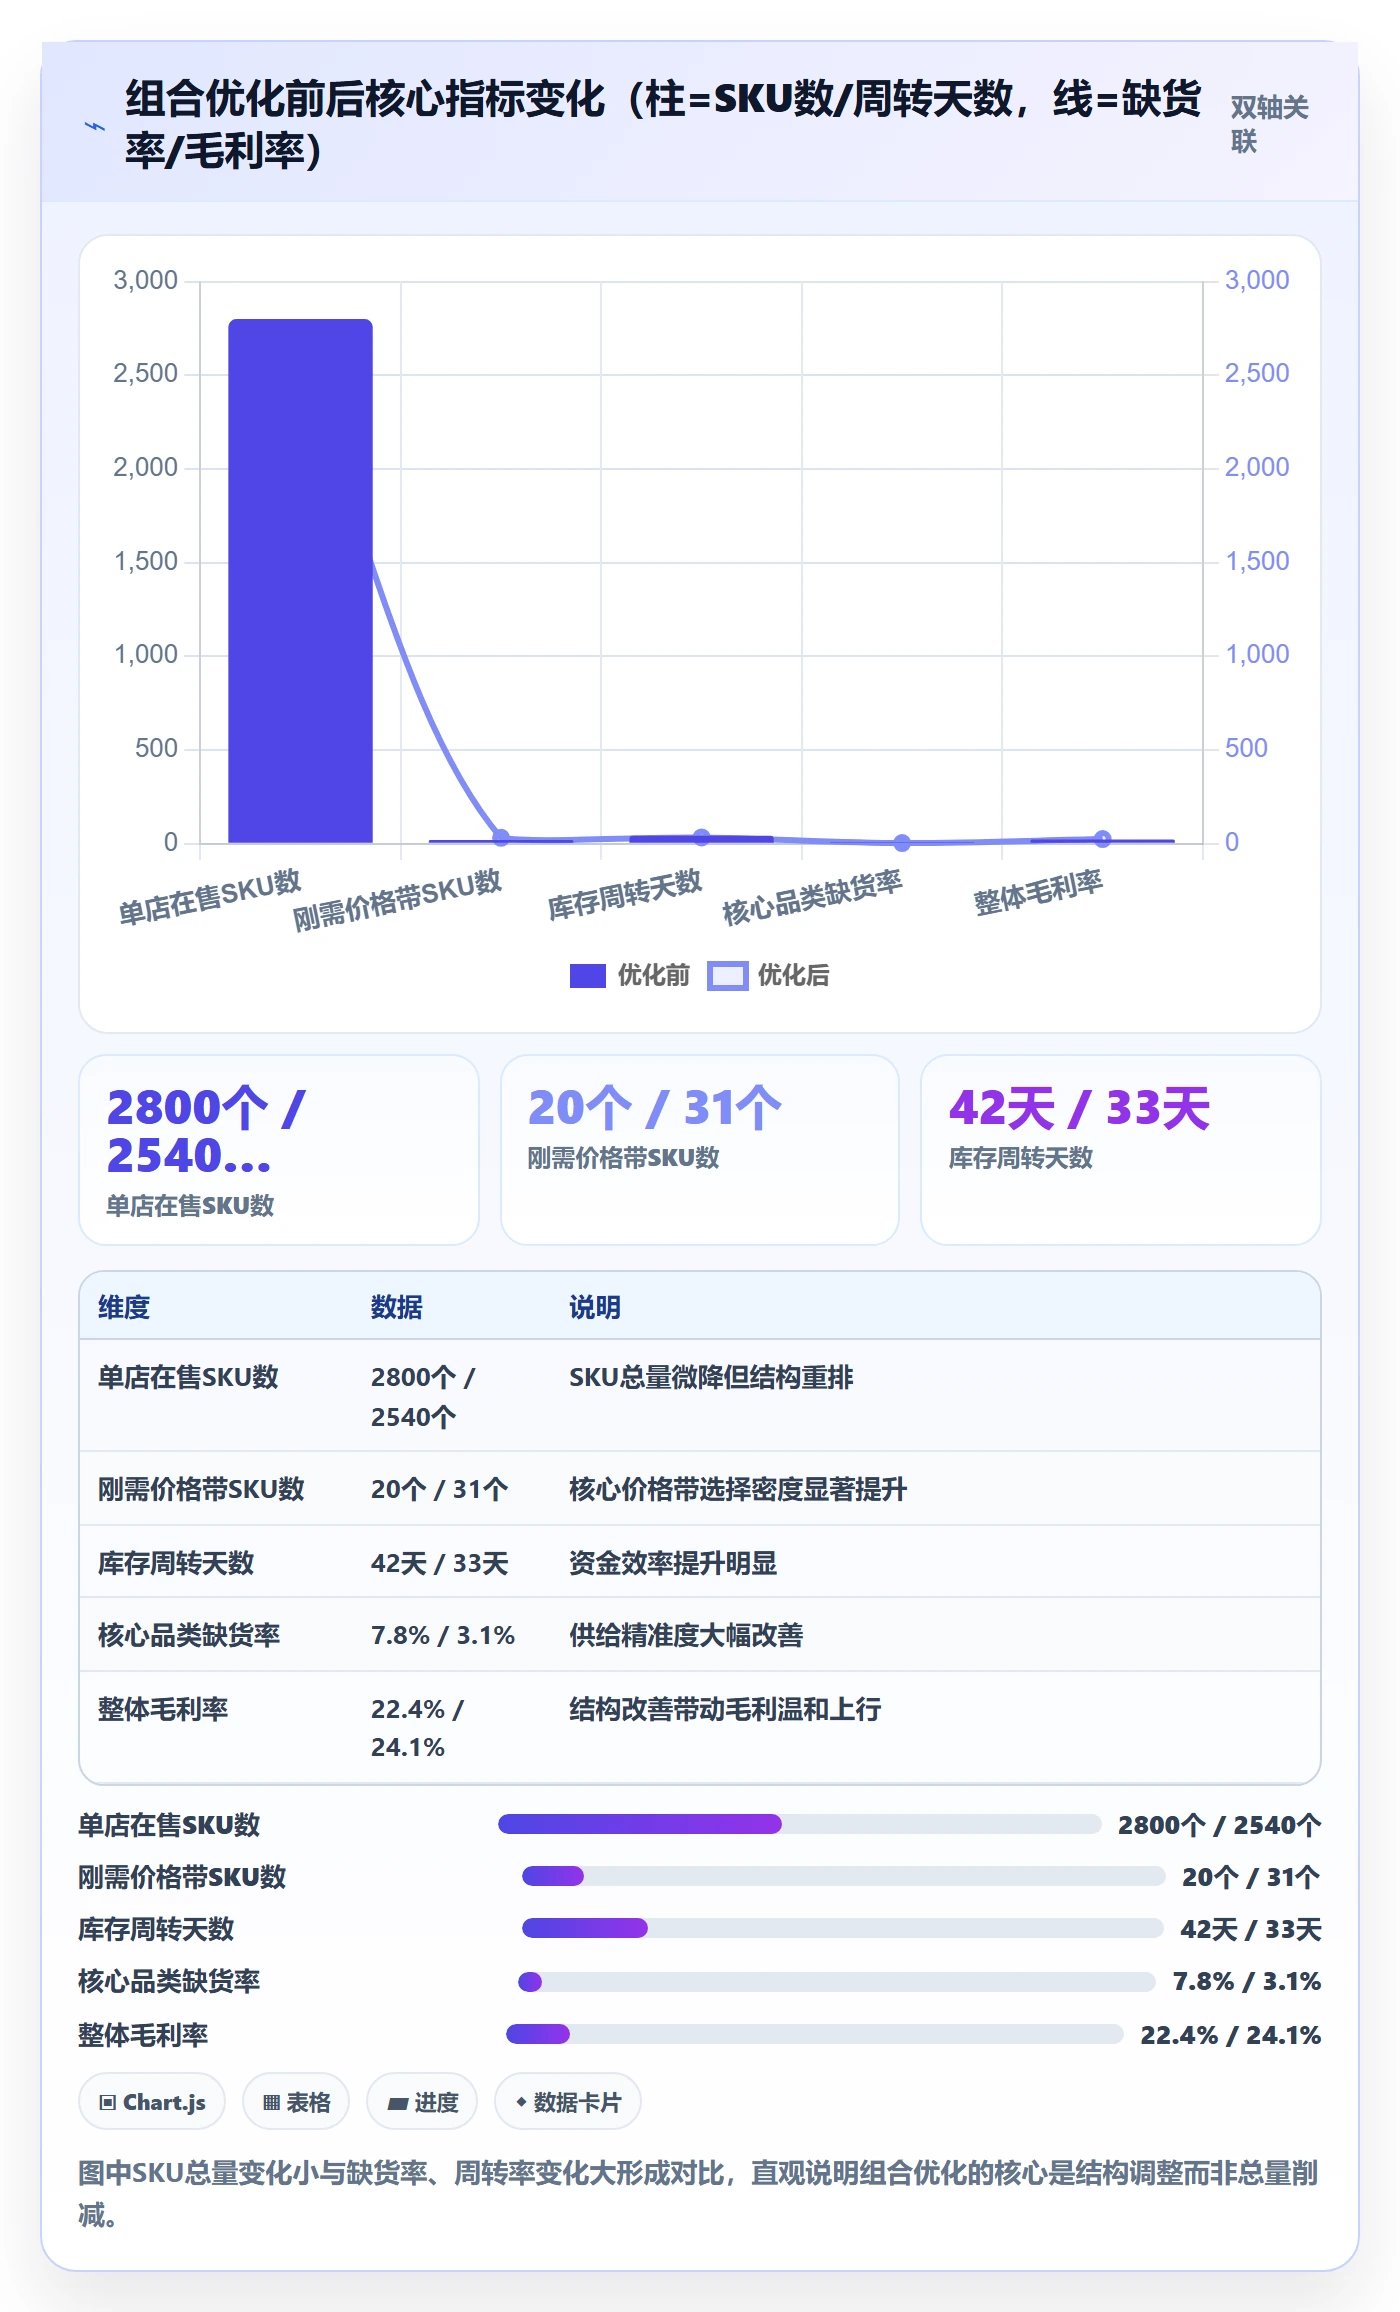
Task: Select table cell '核心价格带选择密度显著提升'
Action: (x=738, y=1489)
